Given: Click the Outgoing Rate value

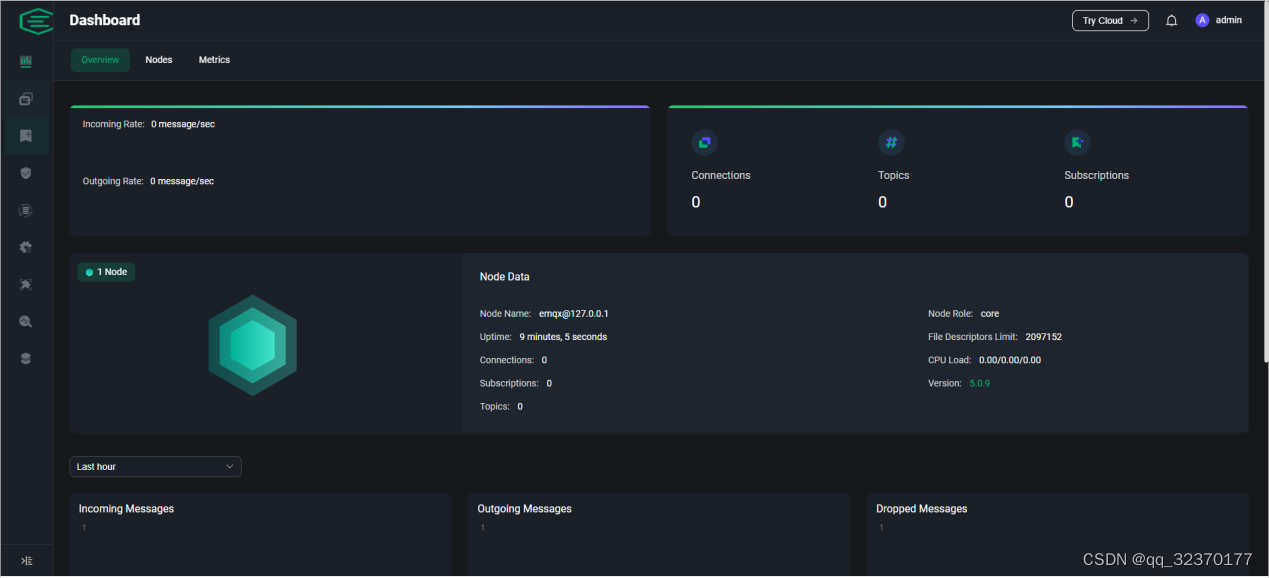Looking at the screenshot, I should click(182, 181).
